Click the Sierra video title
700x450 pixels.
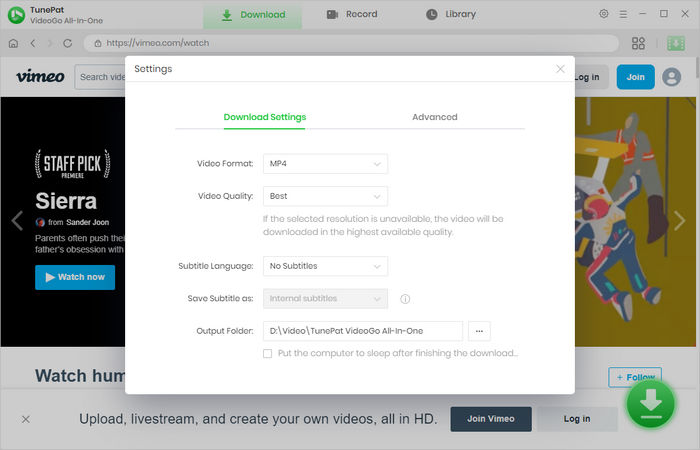coord(66,201)
